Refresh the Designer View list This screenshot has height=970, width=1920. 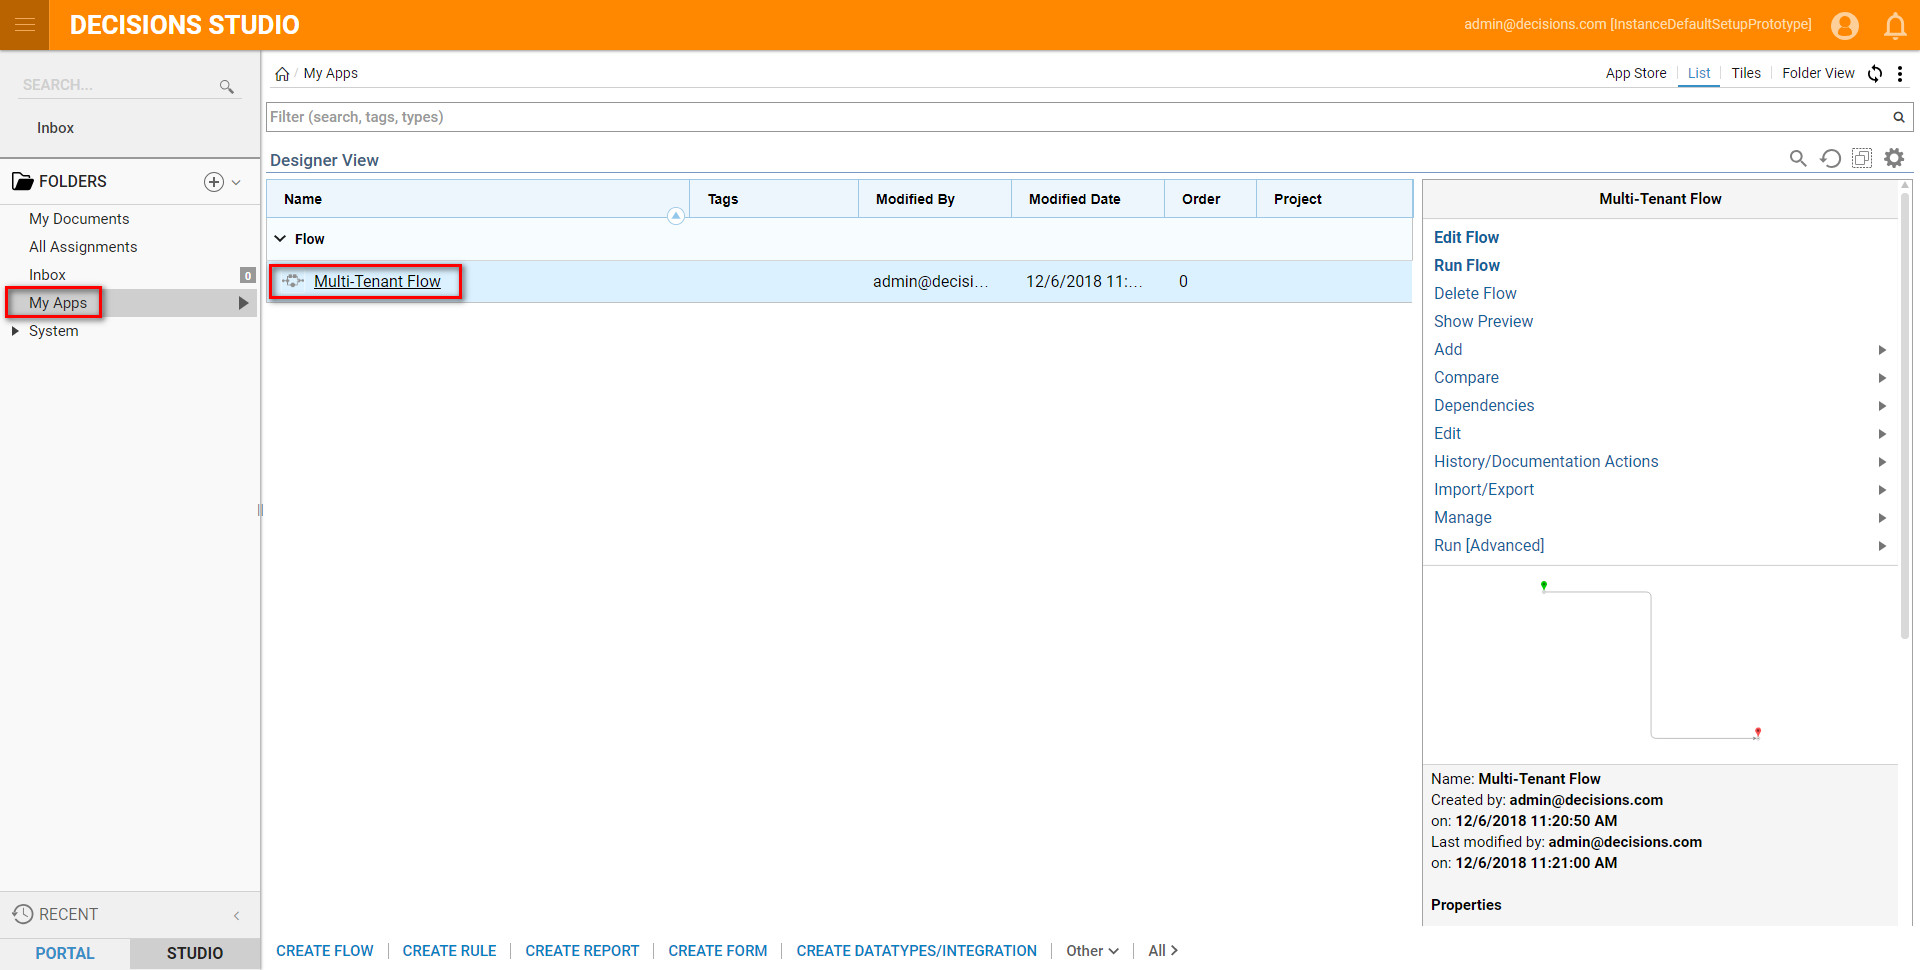(x=1830, y=158)
